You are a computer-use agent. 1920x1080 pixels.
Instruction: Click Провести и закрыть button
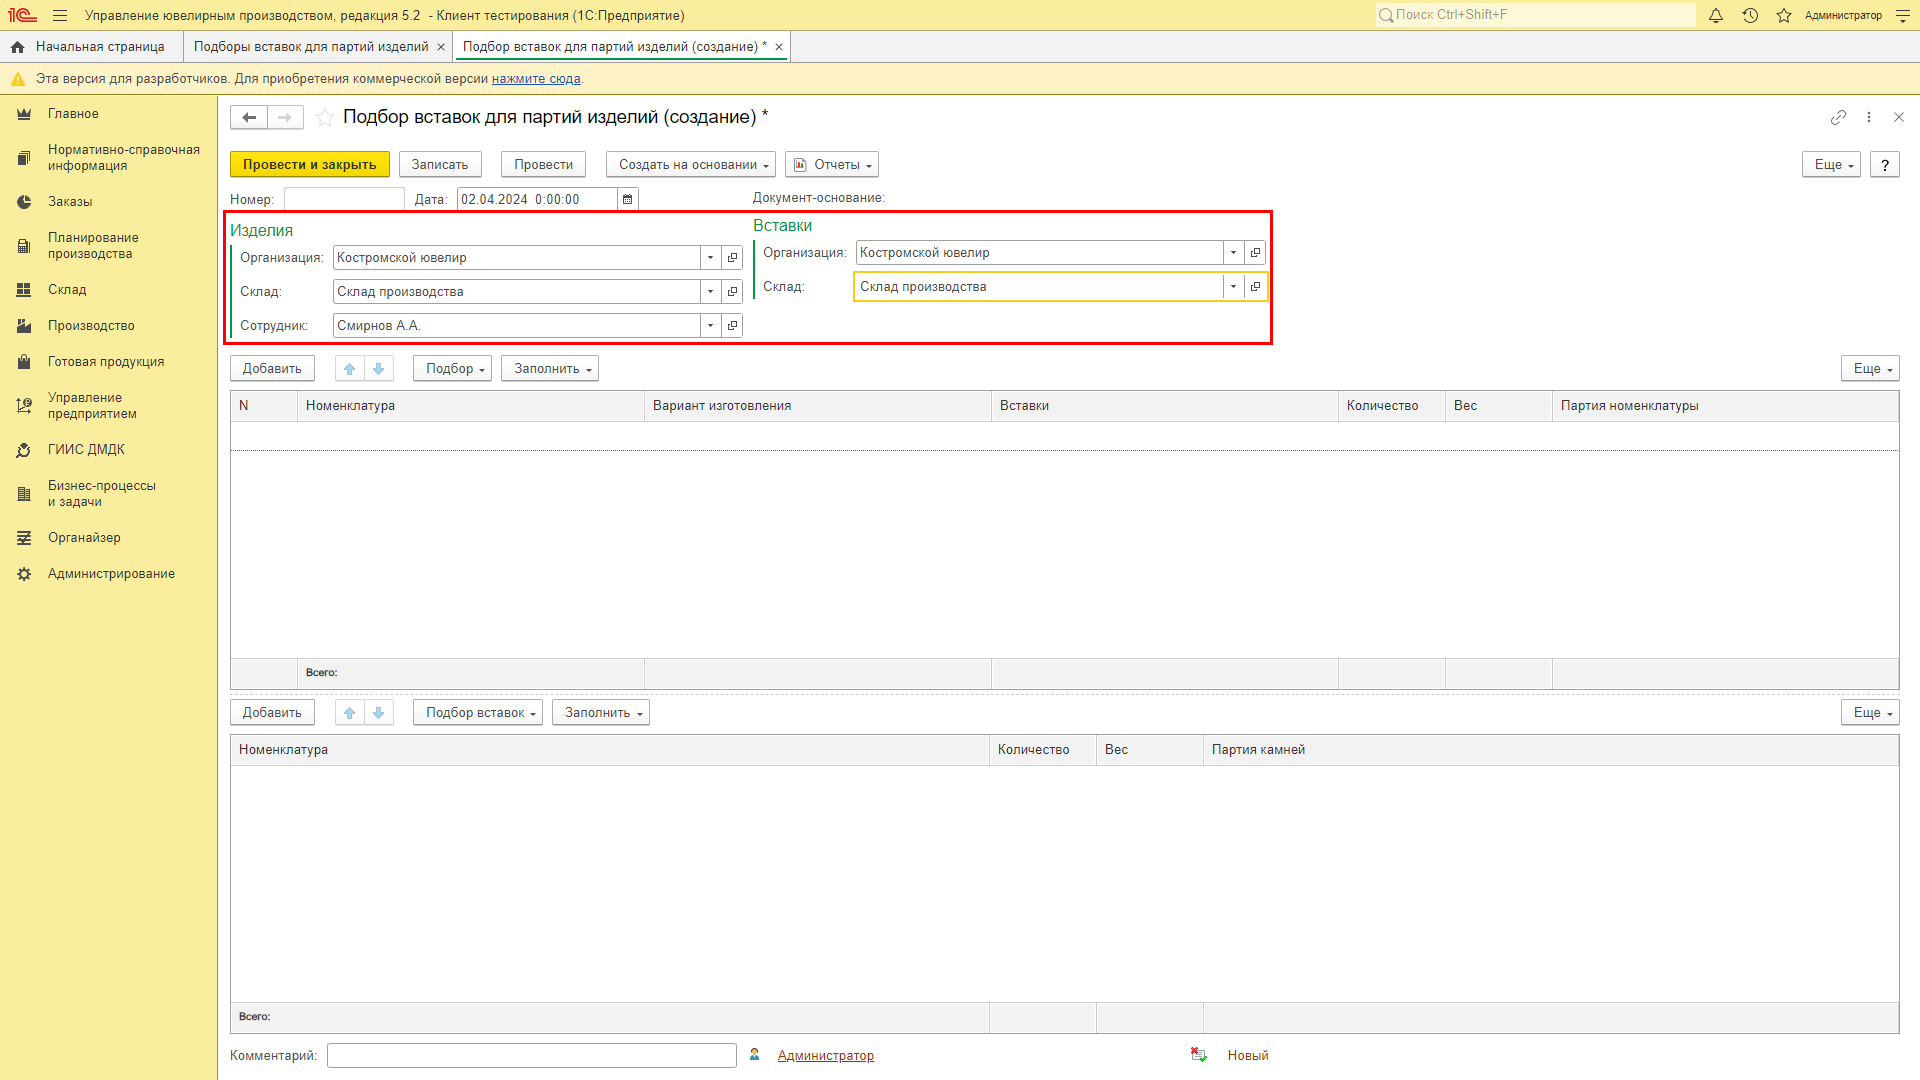pyautogui.click(x=310, y=165)
